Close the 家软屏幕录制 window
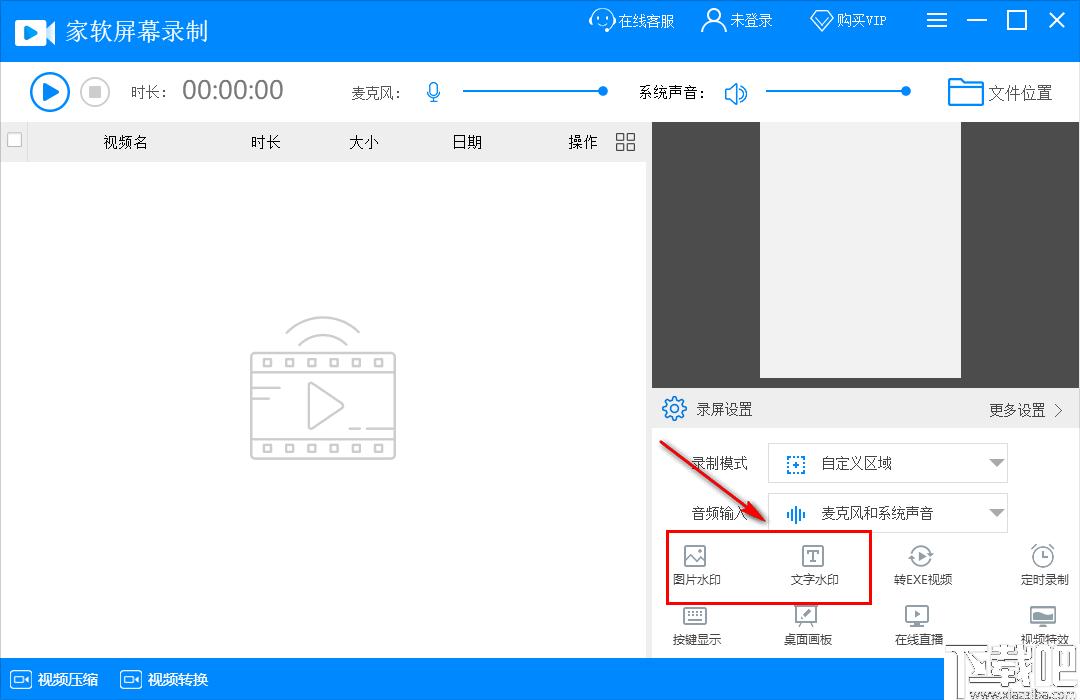1080x700 pixels. click(x=1057, y=20)
